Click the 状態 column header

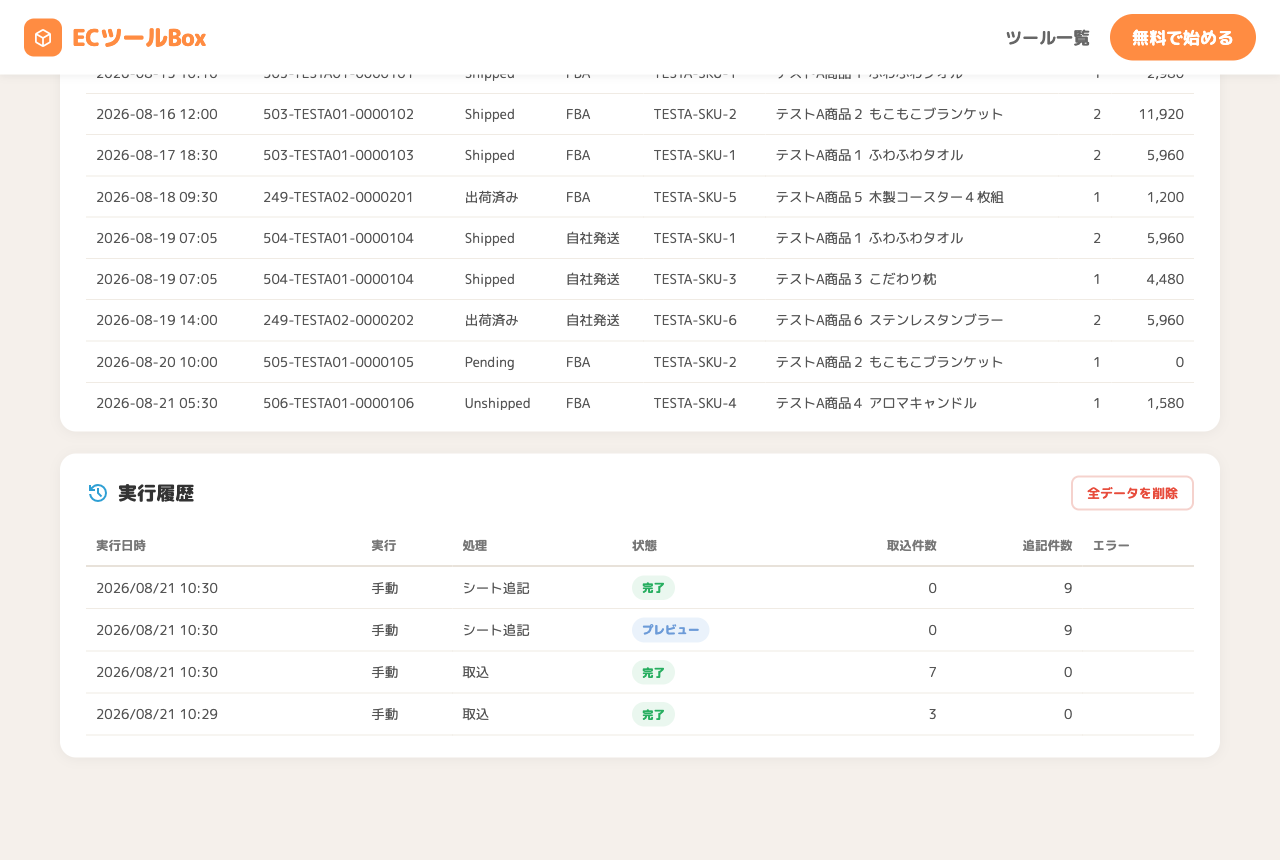coord(644,546)
